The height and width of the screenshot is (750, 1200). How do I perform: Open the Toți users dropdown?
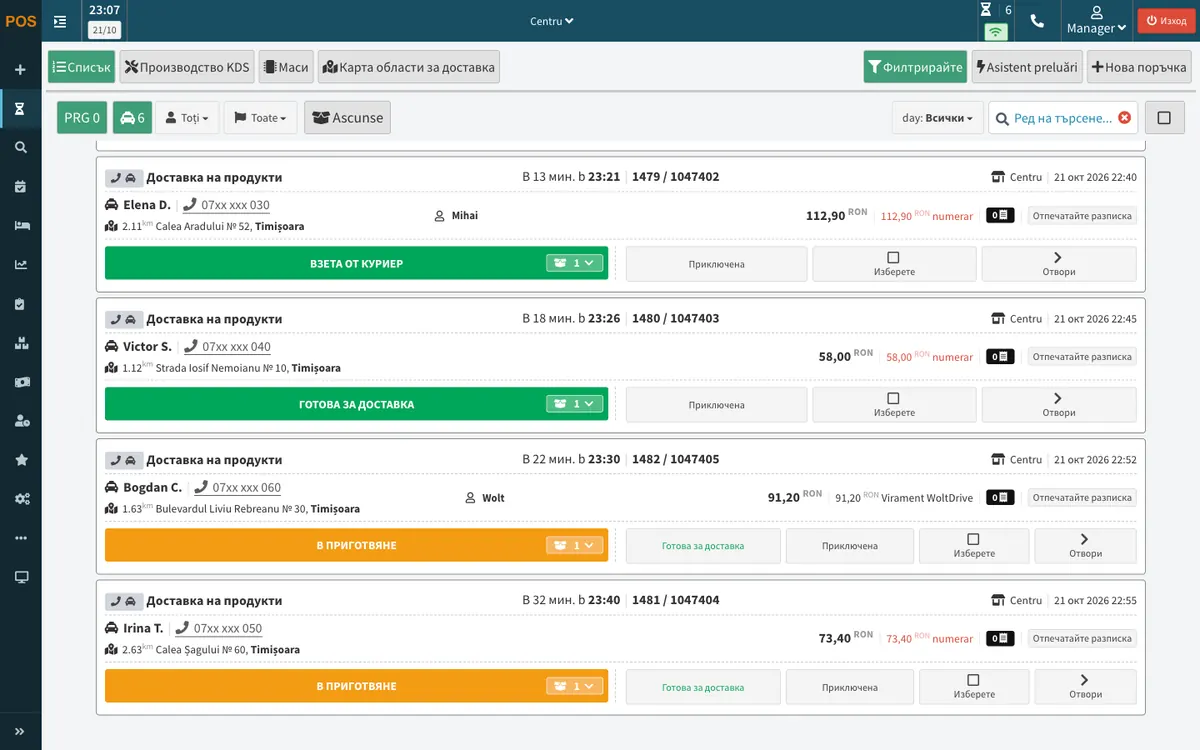click(187, 118)
